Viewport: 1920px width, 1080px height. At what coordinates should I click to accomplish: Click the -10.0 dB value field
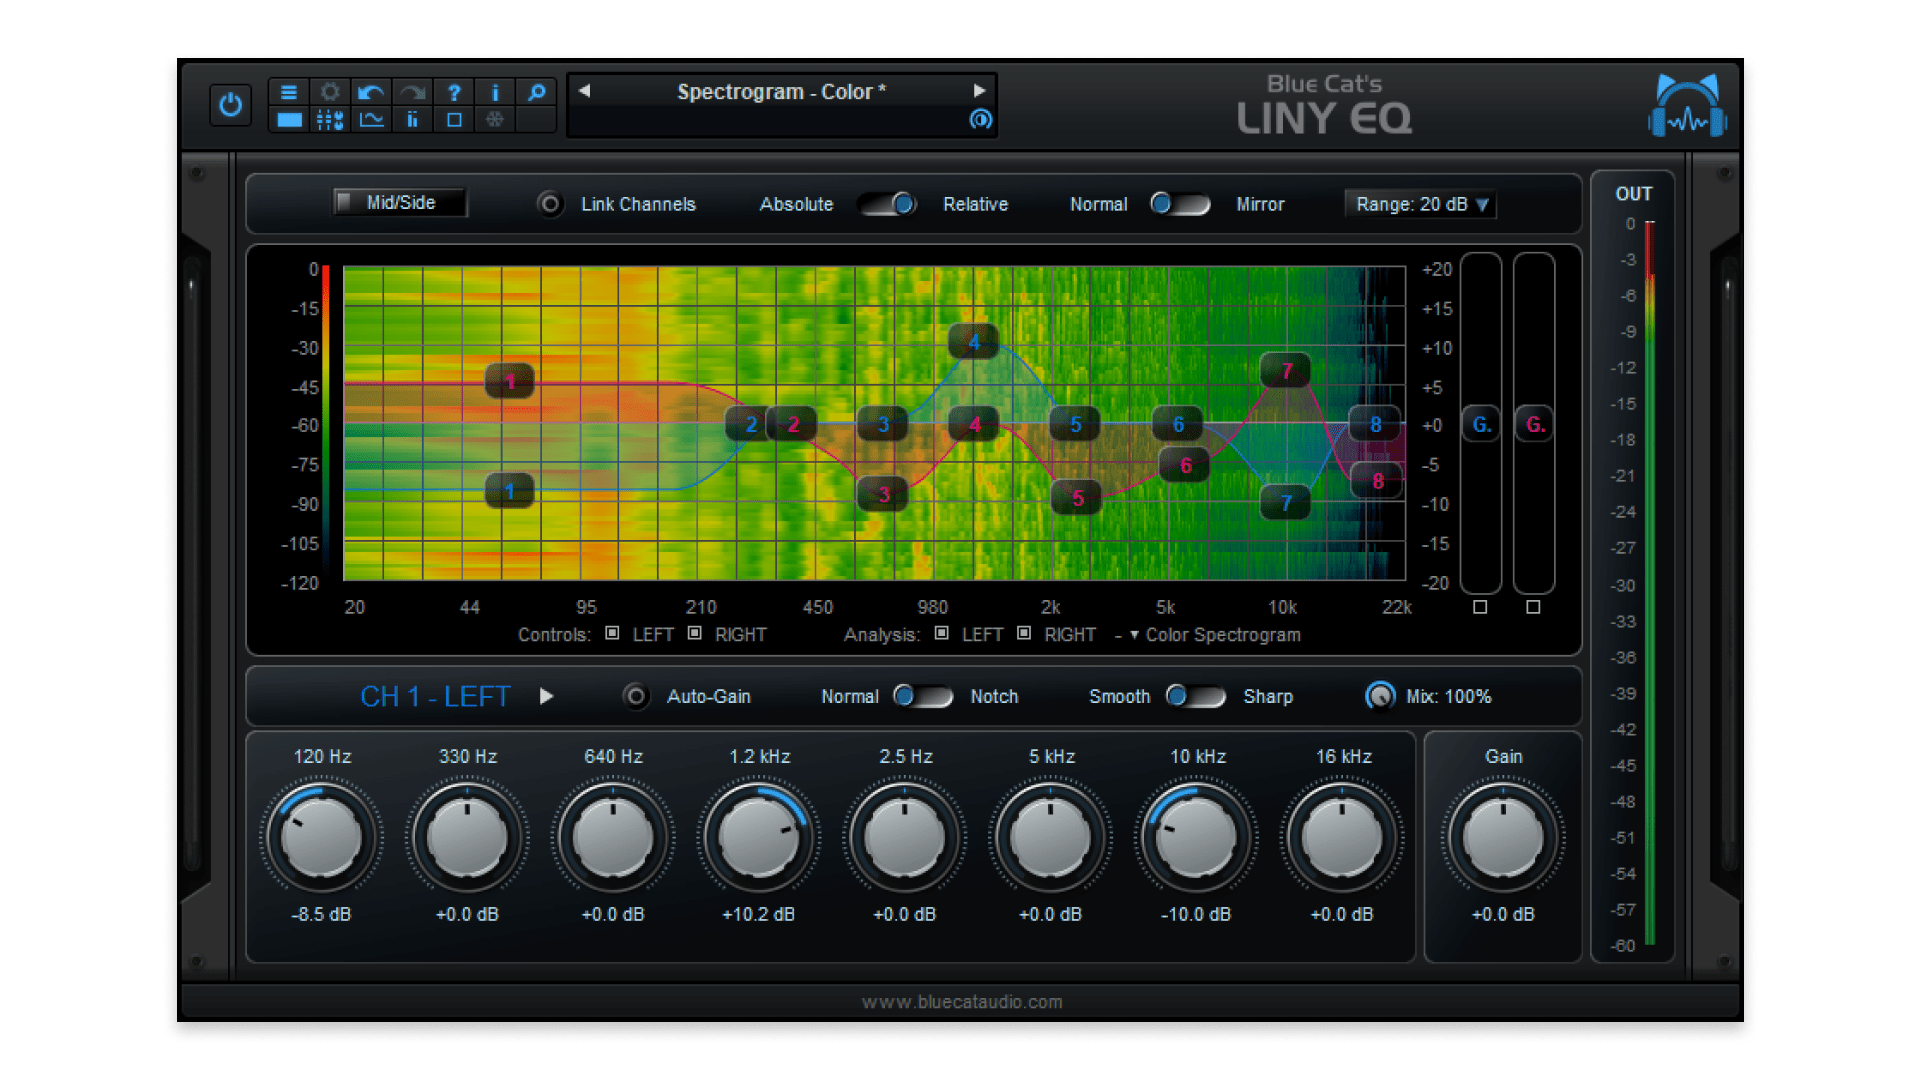click(1195, 914)
